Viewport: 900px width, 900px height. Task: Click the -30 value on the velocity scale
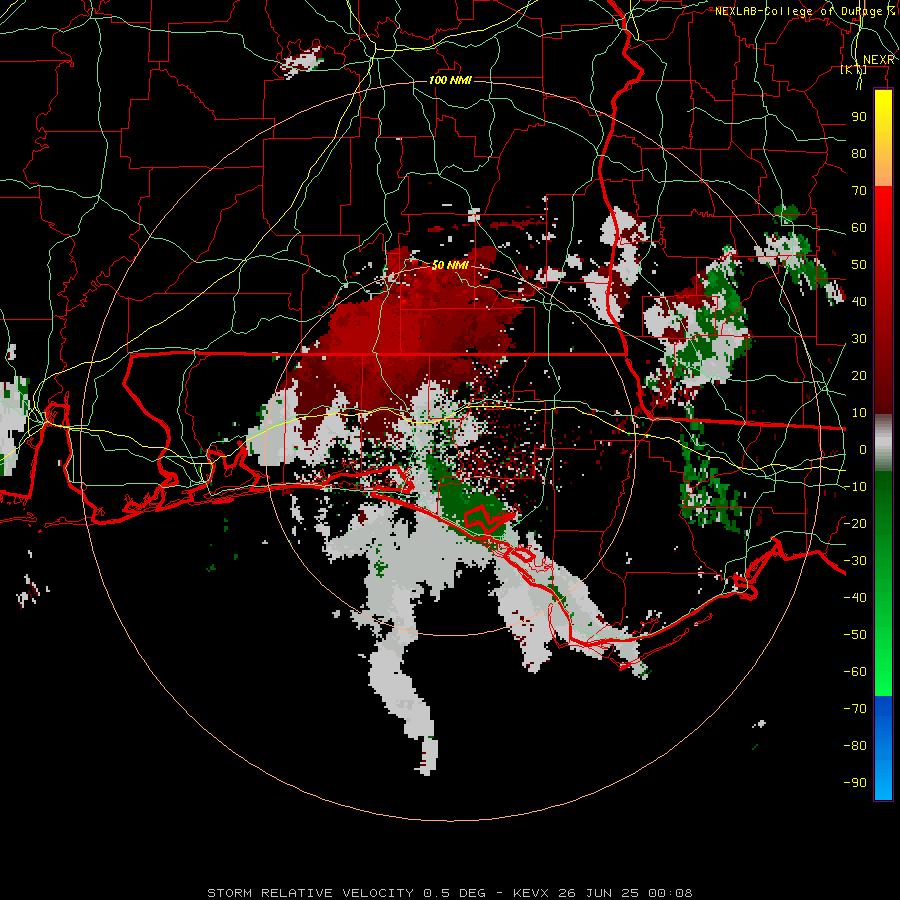pyautogui.click(x=855, y=561)
